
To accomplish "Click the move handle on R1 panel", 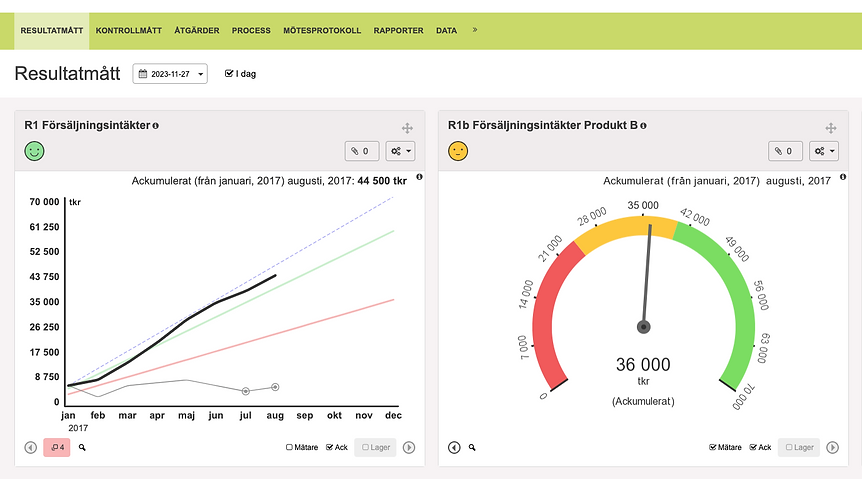I will coord(407,128).
